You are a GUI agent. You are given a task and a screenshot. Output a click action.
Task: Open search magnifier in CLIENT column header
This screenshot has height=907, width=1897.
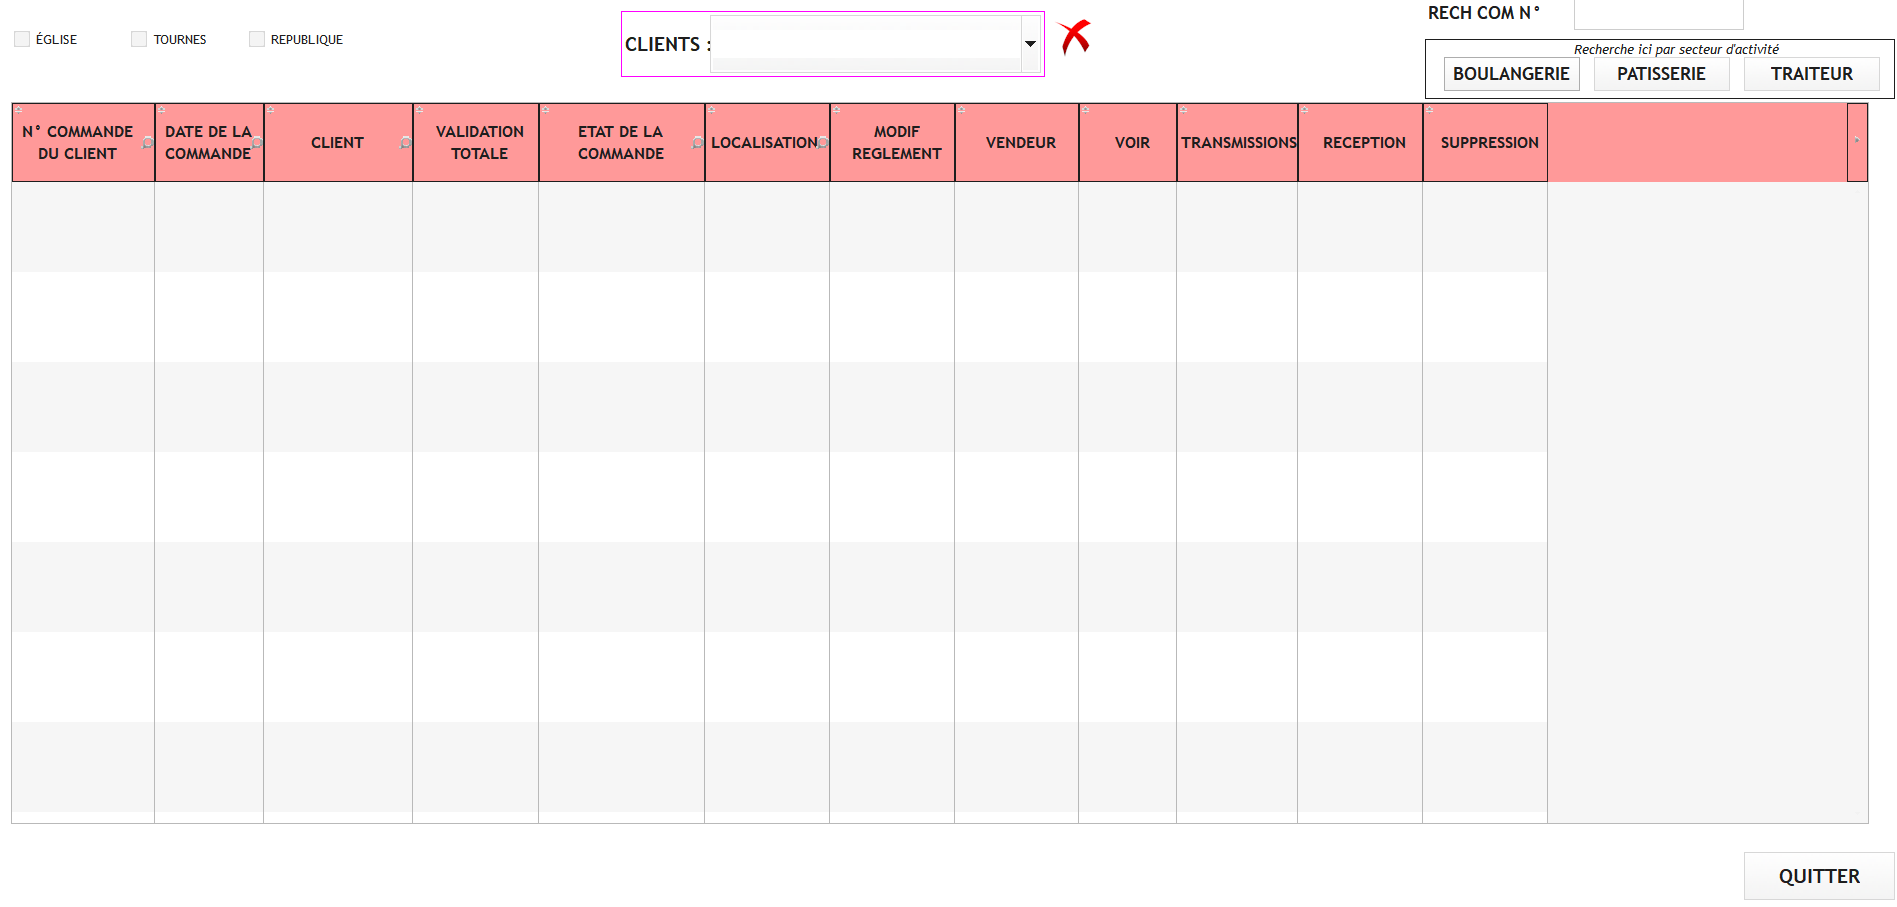(405, 143)
